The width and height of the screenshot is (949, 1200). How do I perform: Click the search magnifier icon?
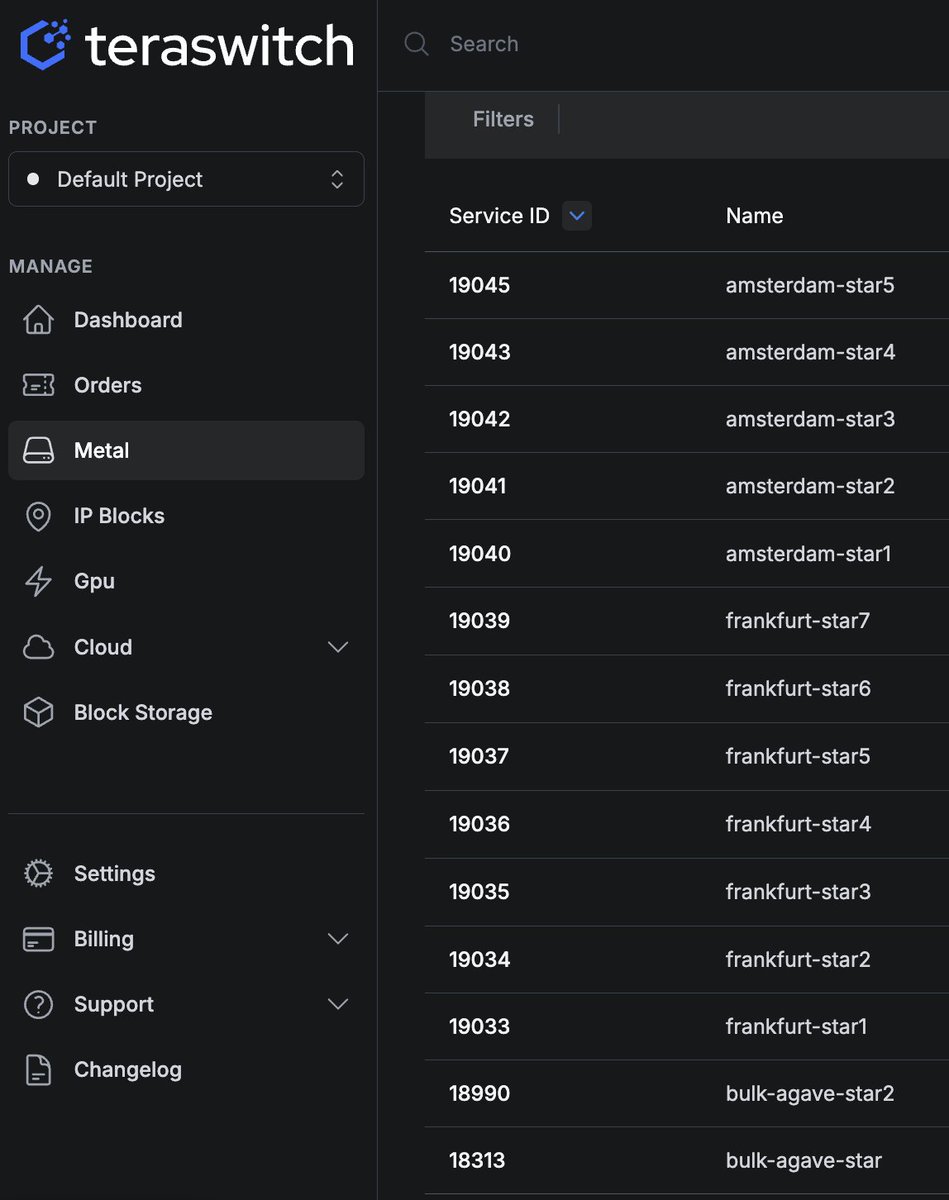416,44
